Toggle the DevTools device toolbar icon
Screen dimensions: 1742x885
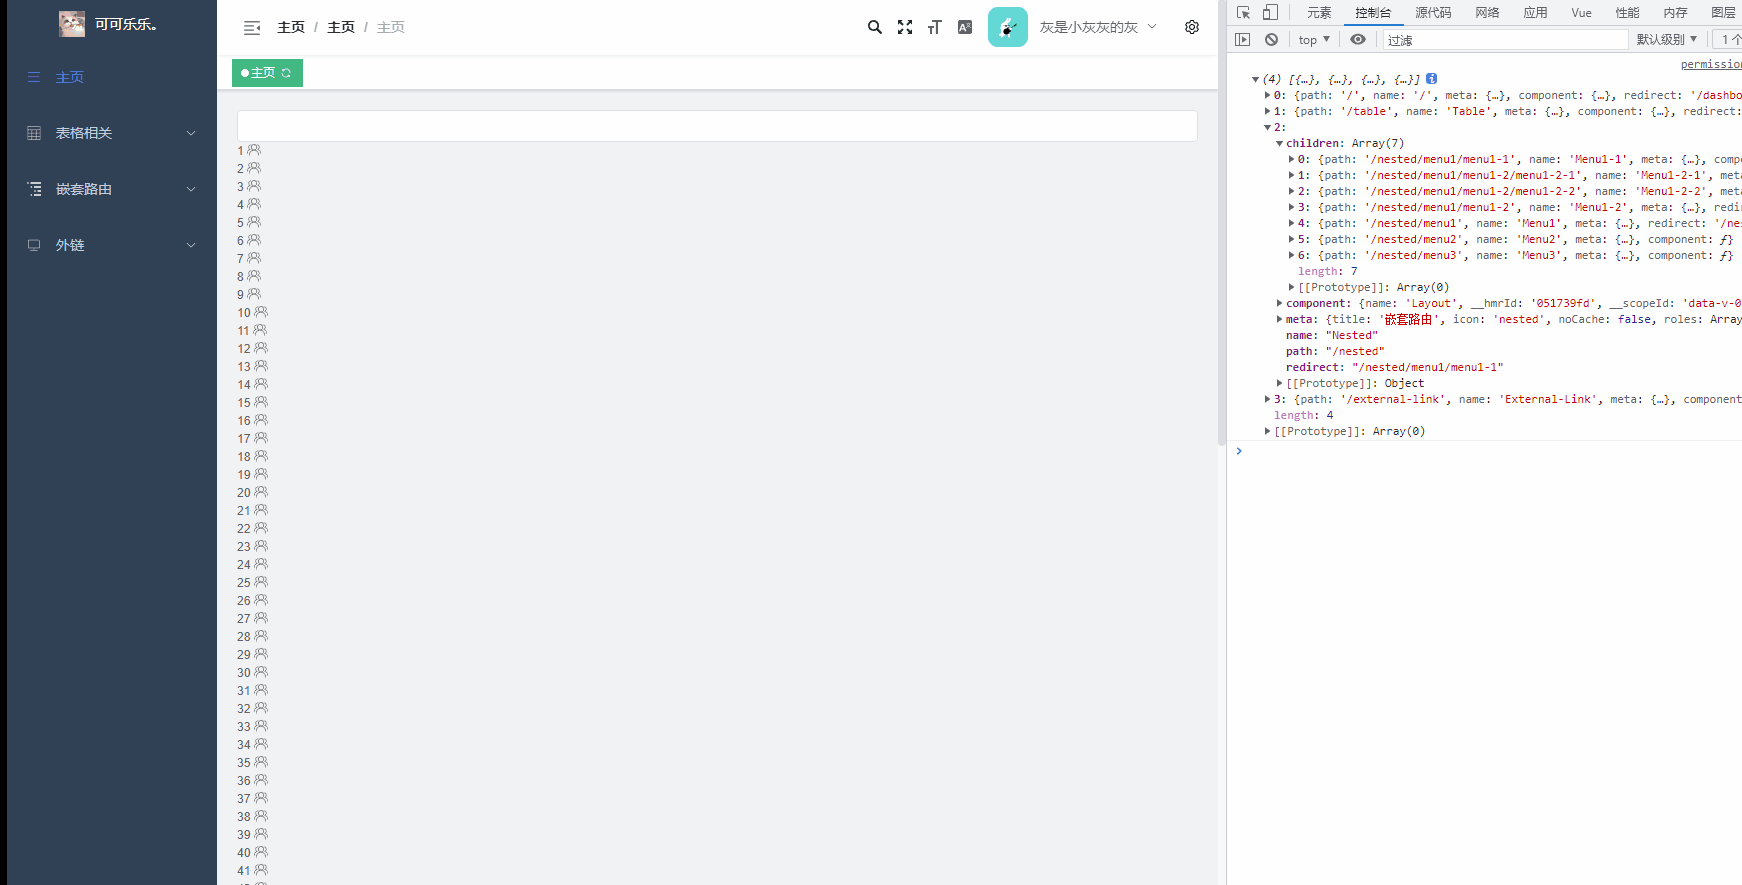click(1270, 13)
